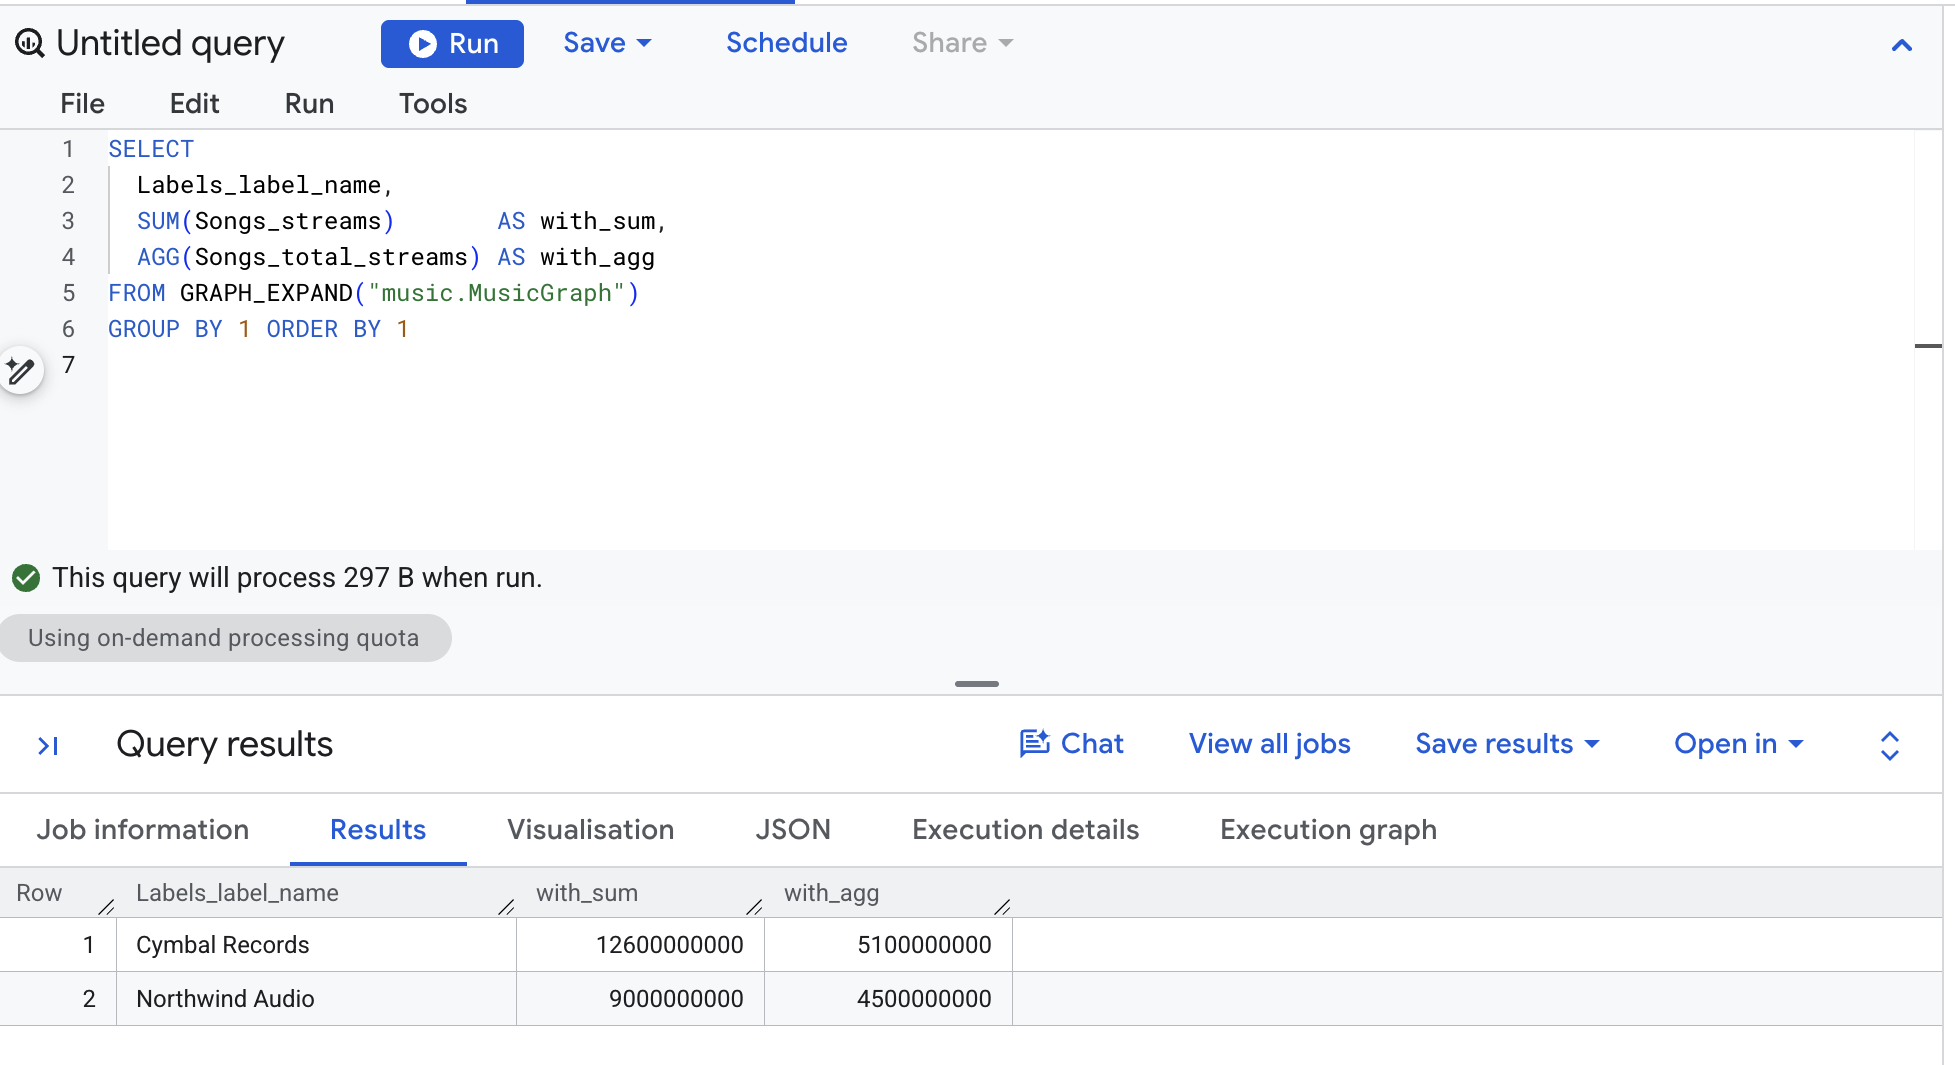
Task: Switch to the Execution graph tab
Action: (x=1328, y=830)
